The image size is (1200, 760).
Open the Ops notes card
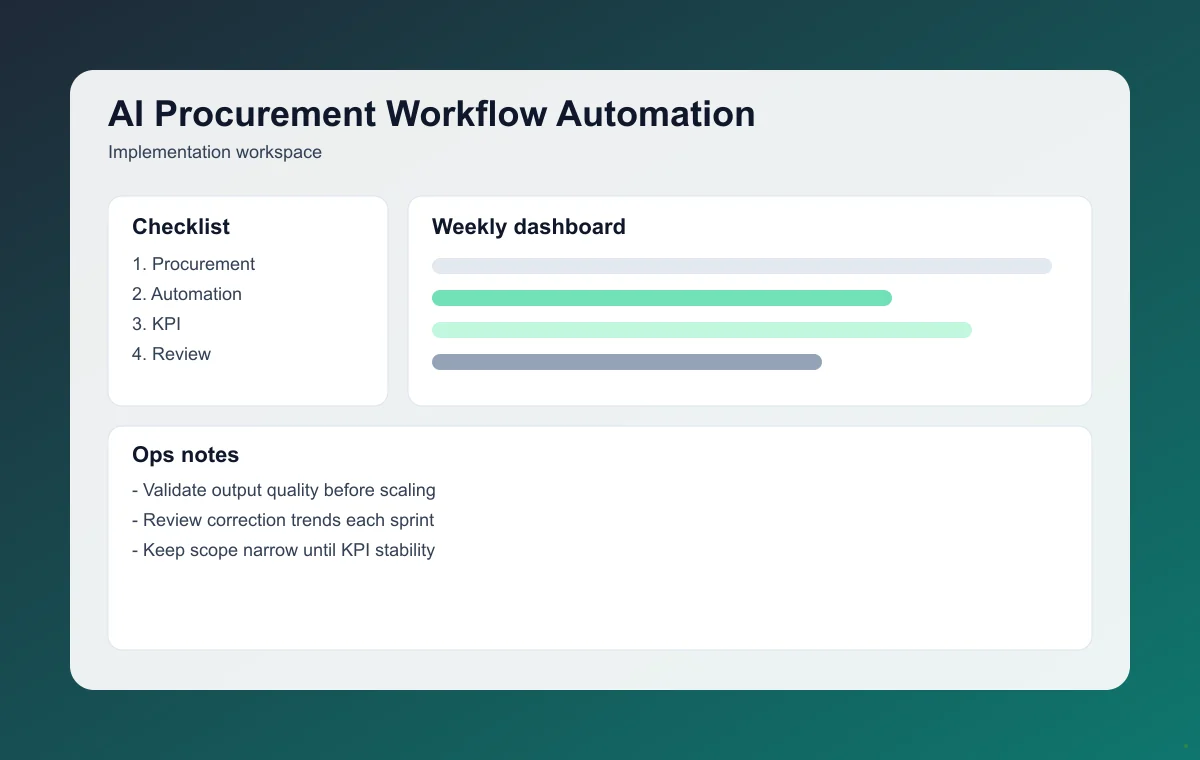pos(600,537)
